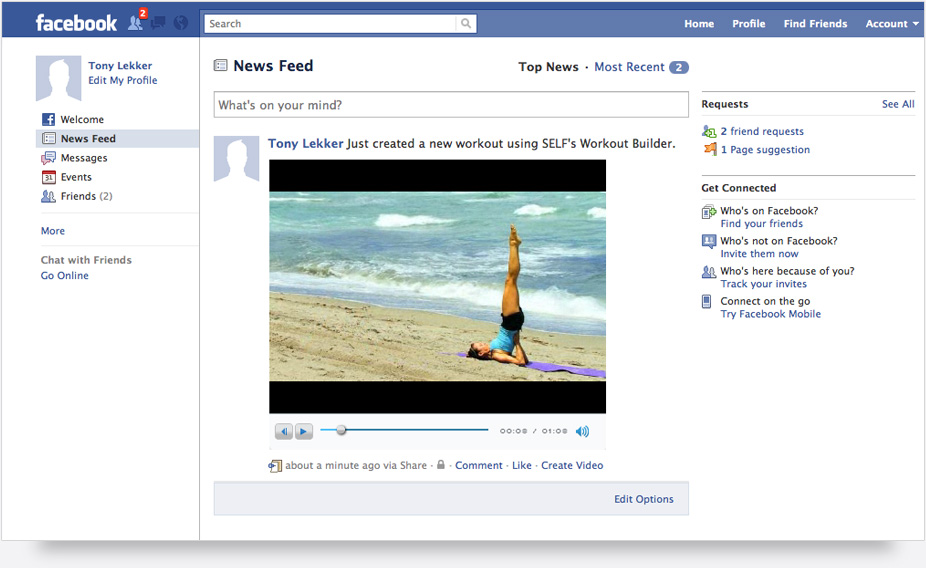Click the Events calendar icon in sidebar
This screenshot has width=926, height=568.
(x=48, y=177)
